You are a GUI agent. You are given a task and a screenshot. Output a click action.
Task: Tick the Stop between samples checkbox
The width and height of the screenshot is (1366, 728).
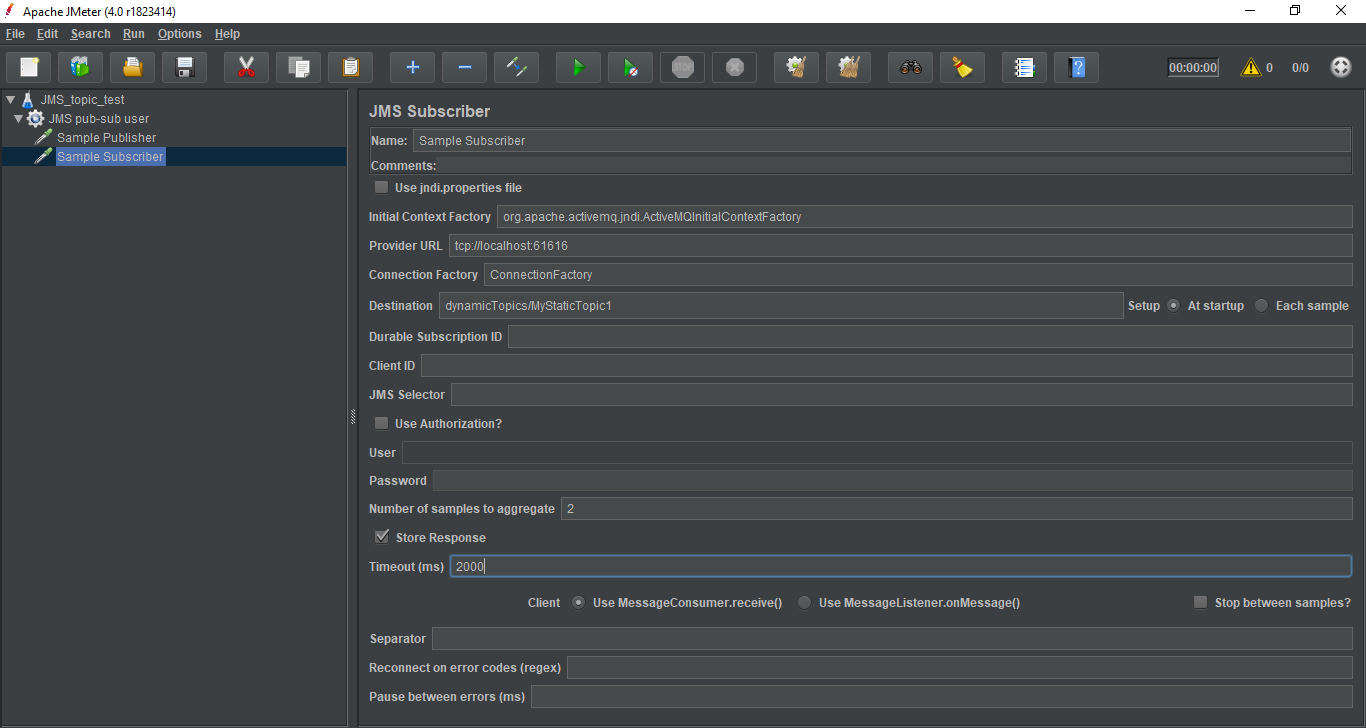1201,602
